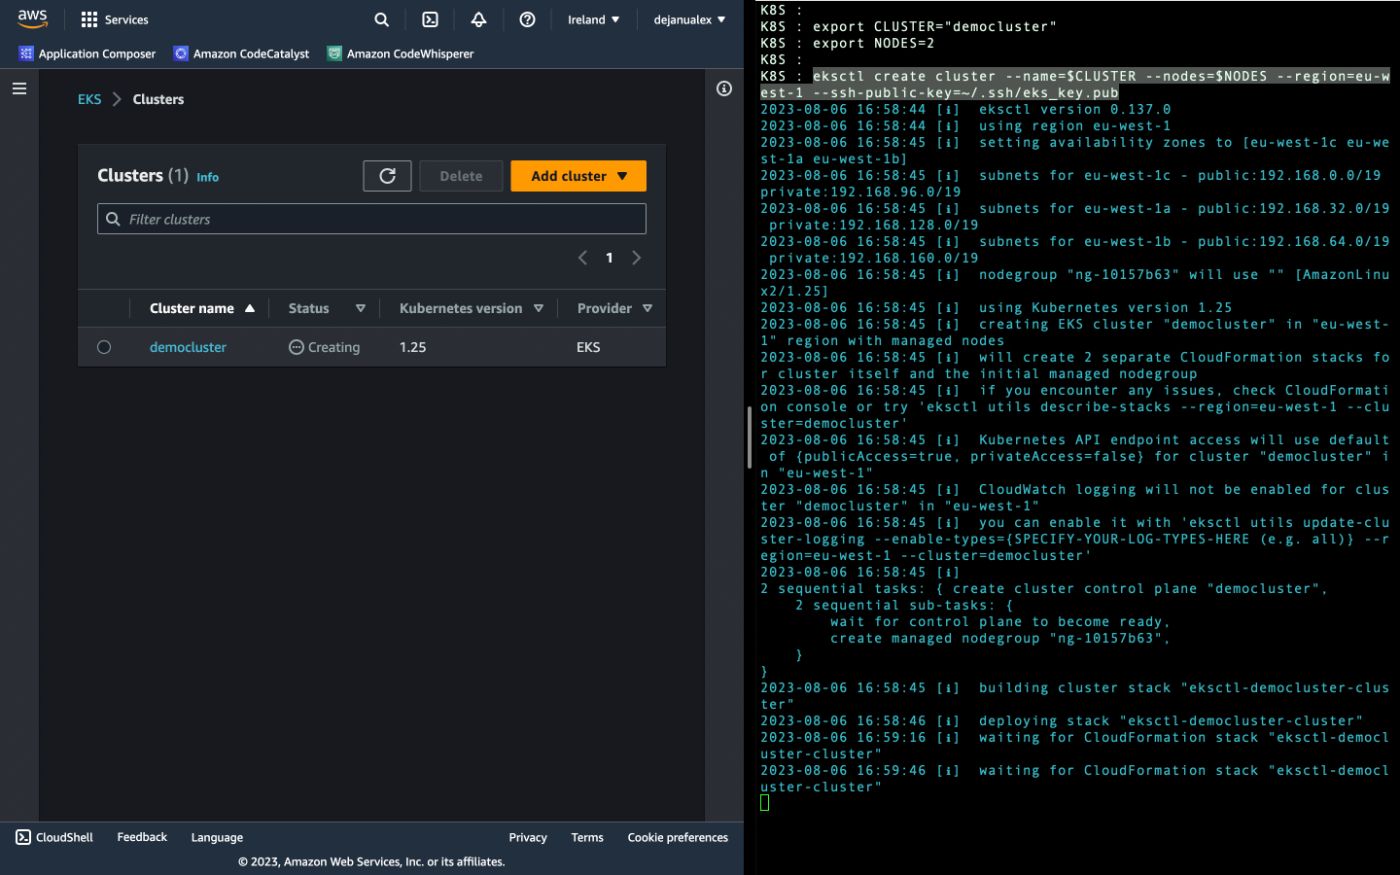The height and width of the screenshot is (875, 1400).
Task: Open the help question mark icon
Action: click(527, 19)
